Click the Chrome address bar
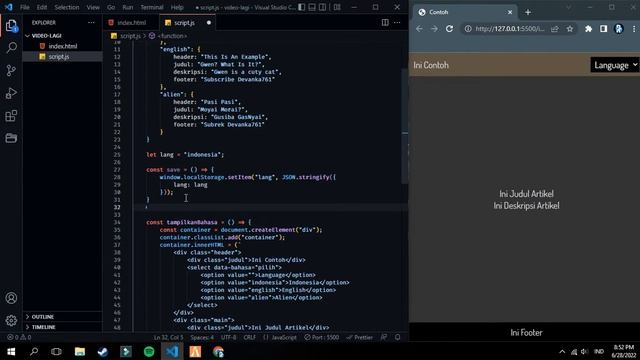Viewport: 640px width, 360px height. 509,29
